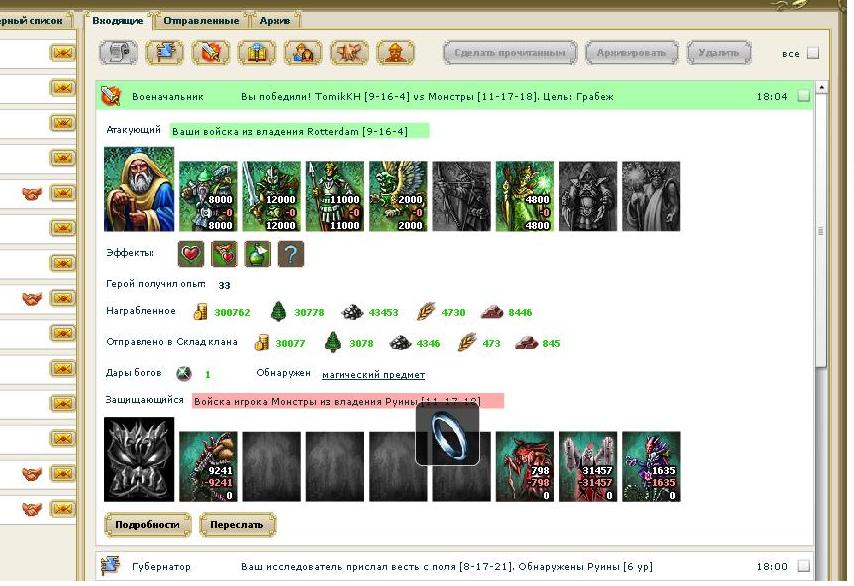This screenshot has width=854, height=586.
Task: Open the question mark effect icon
Action: pos(291,254)
